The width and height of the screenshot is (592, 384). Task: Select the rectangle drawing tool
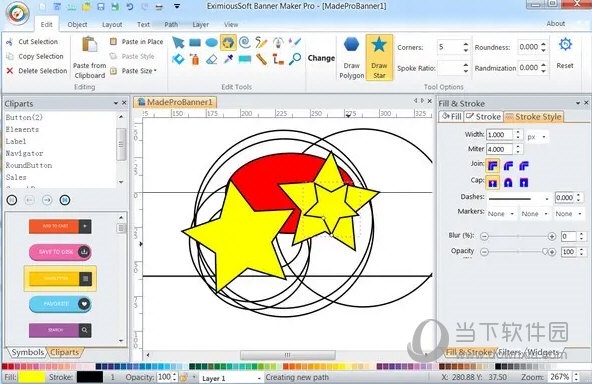pyautogui.click(x=195, y=42)
